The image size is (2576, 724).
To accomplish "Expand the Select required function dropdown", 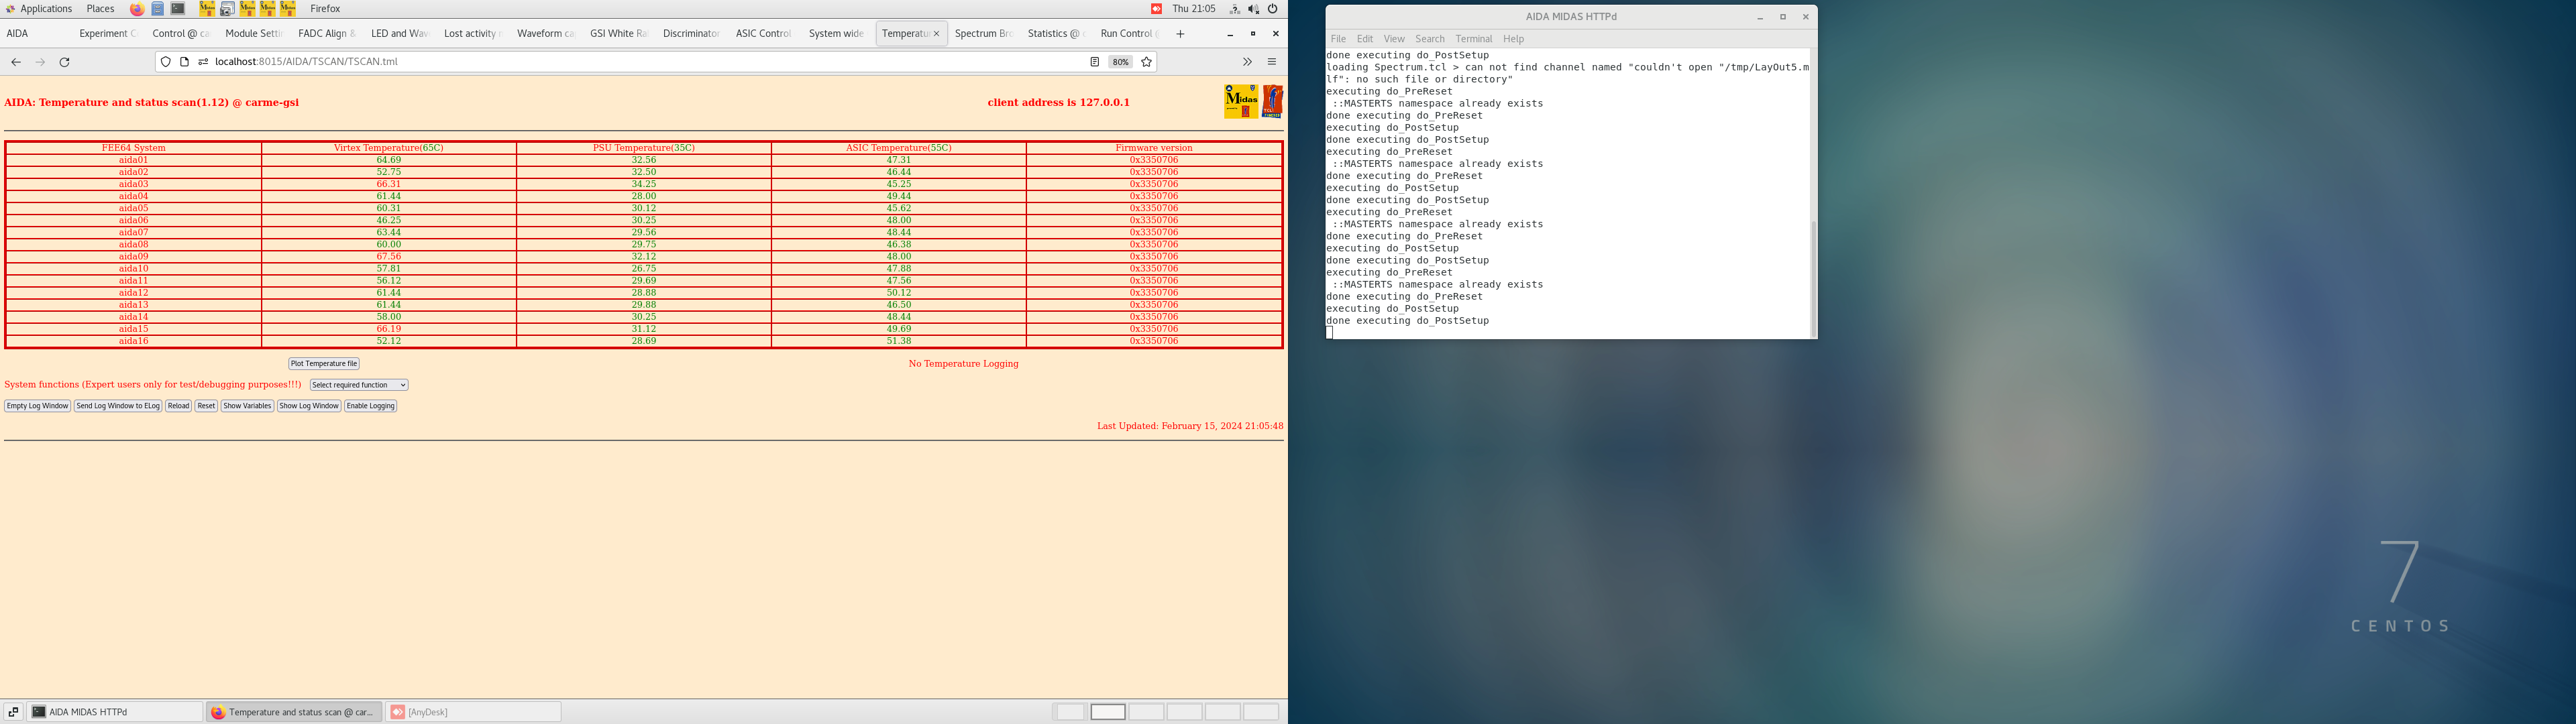I will coord(358,385).
